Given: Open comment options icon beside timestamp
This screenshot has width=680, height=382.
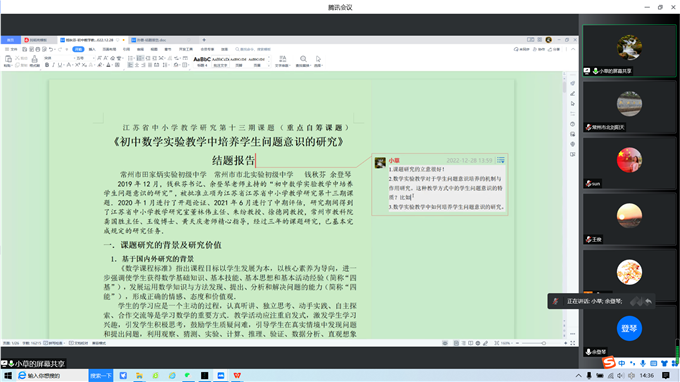Looking at the screenshot, I should click(x=501, y=160).
